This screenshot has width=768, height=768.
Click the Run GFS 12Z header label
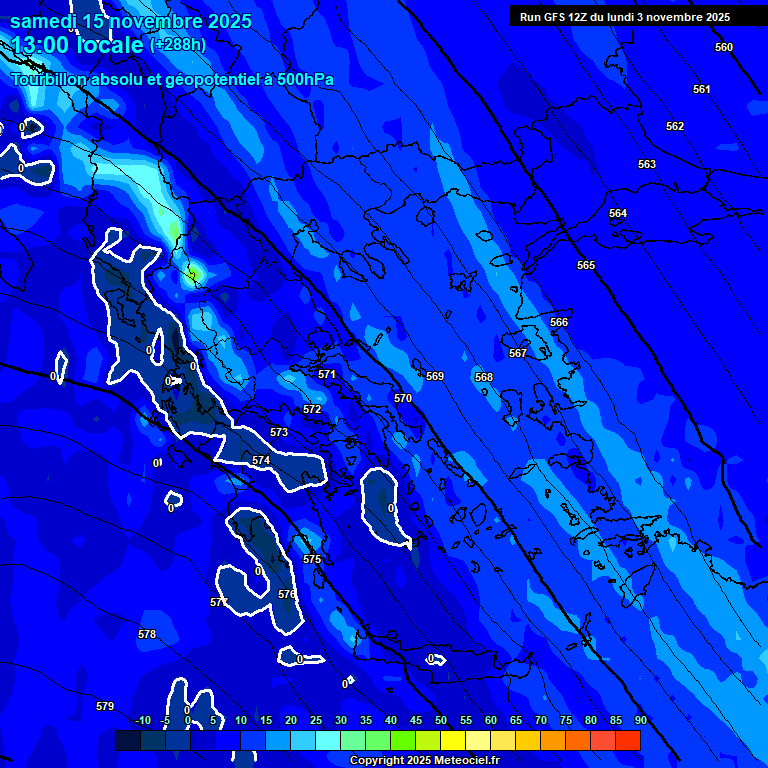coord(624,17)
